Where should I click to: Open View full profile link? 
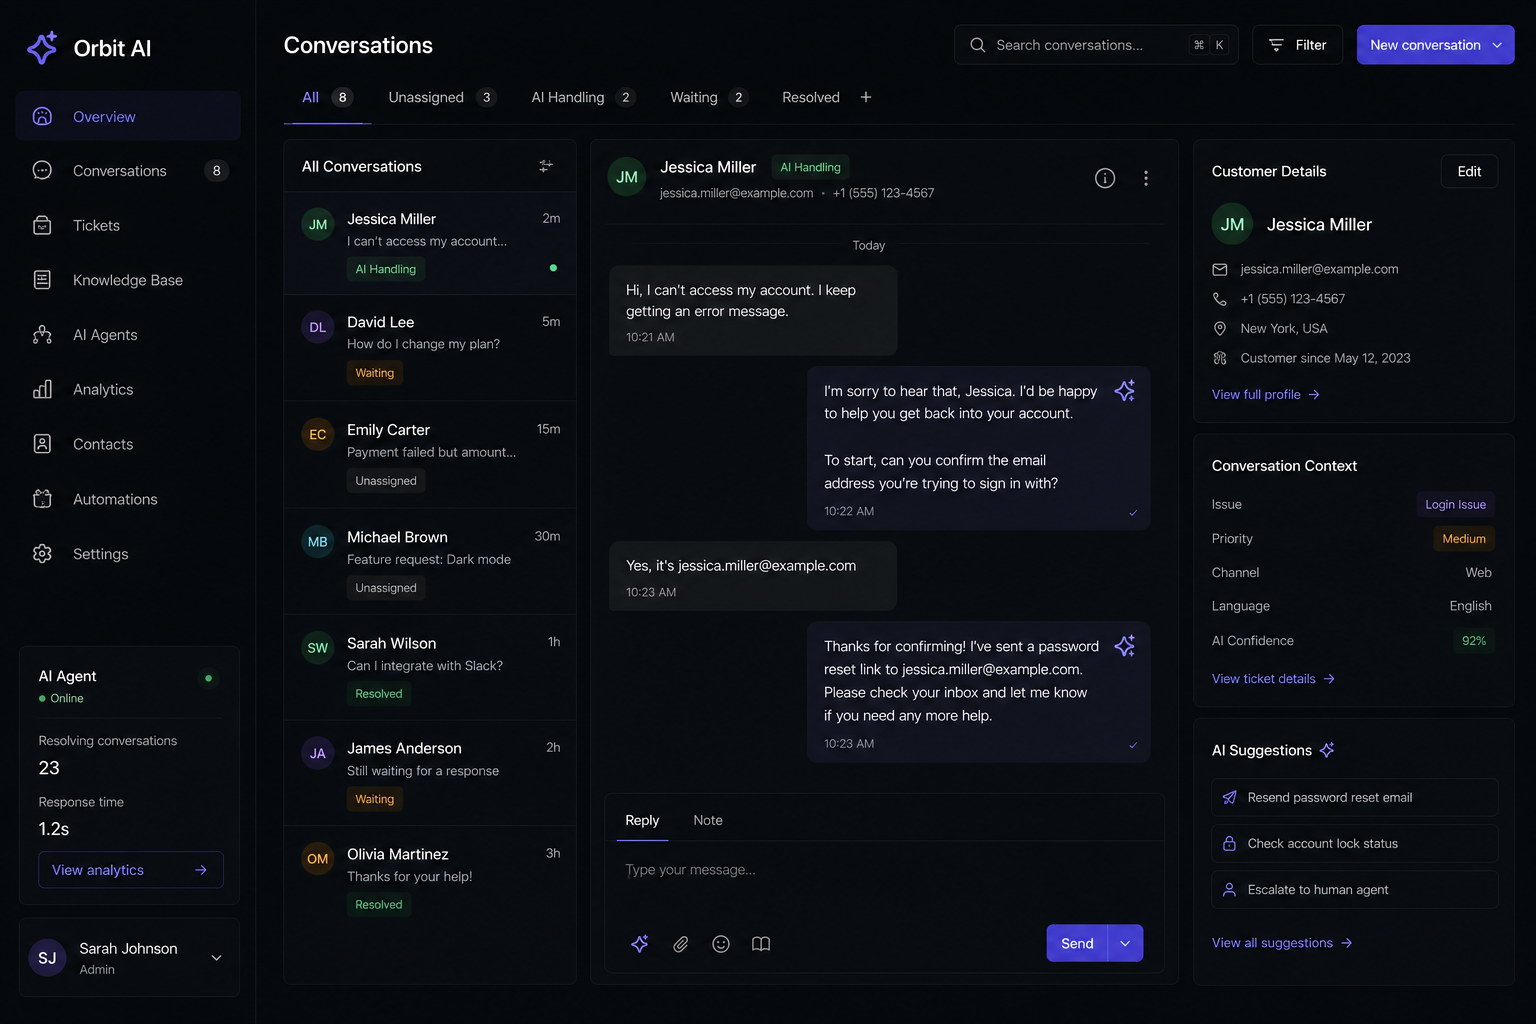(x=1266, y=395)
